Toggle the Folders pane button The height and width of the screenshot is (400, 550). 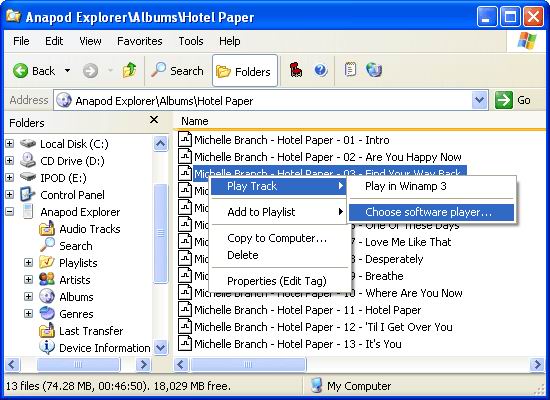pos(244,71)
